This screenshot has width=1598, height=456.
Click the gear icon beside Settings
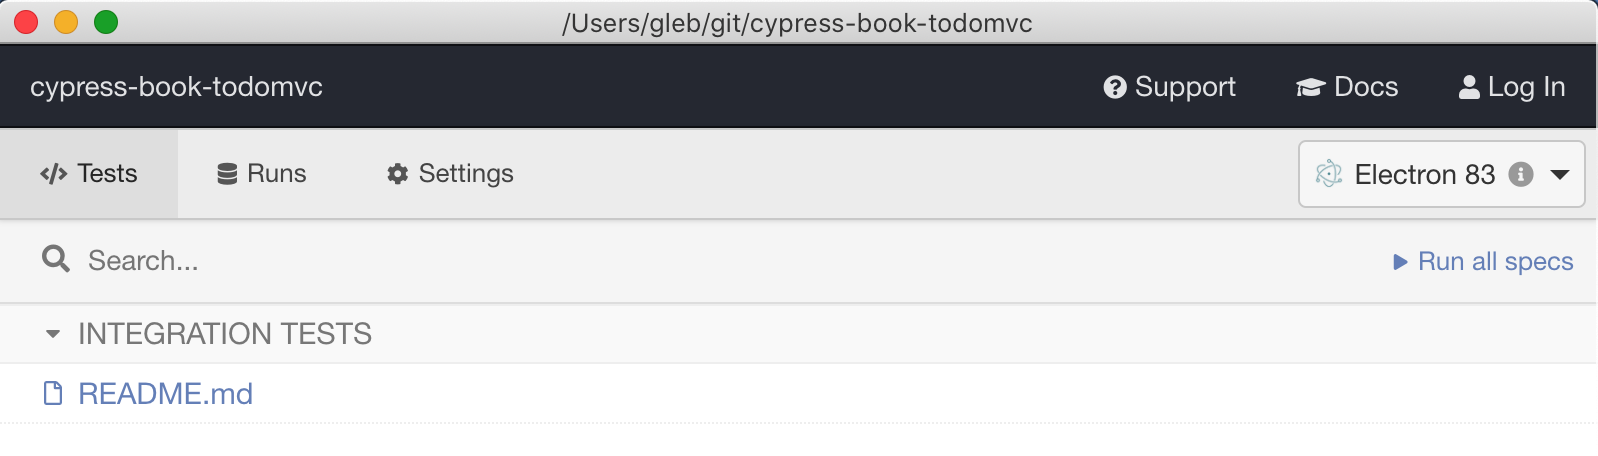pos(398,174)
